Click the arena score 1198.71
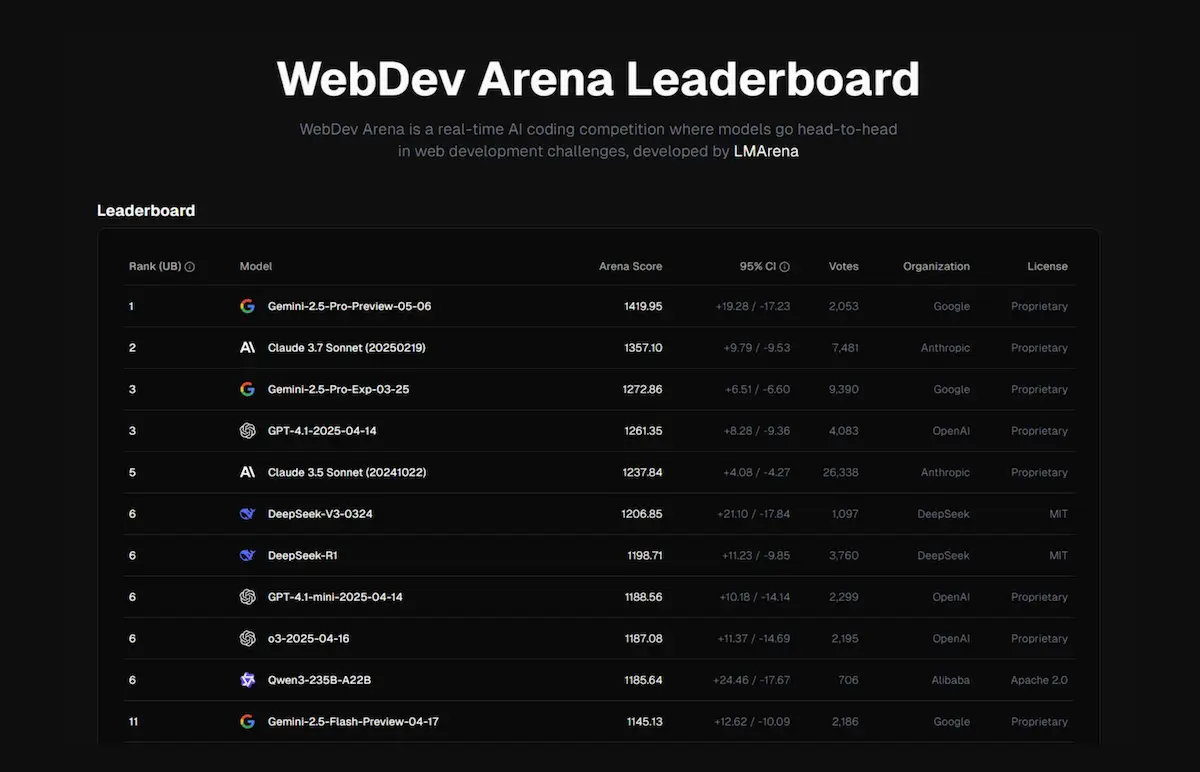This screenshot has height=772, width=1200. click(x=644, y=555)
